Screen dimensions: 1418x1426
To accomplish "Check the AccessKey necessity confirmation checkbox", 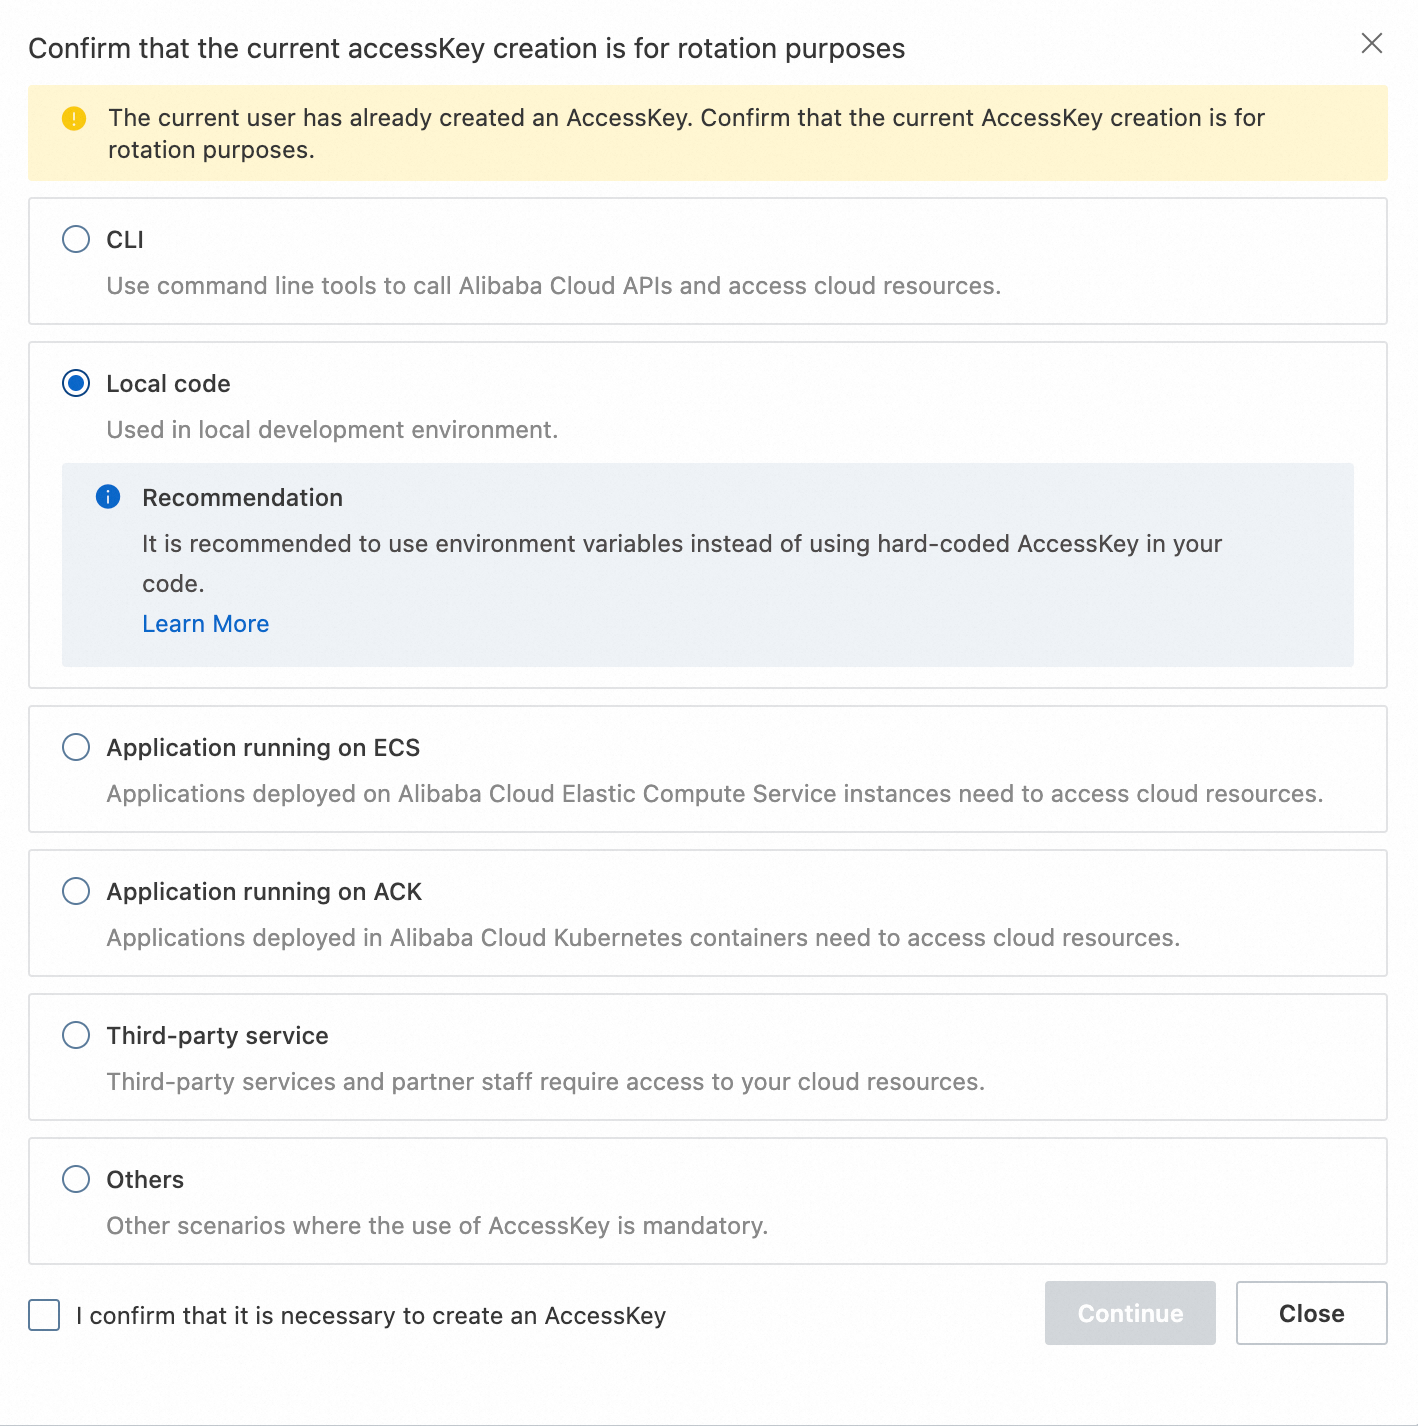I will coord(44,1315).
